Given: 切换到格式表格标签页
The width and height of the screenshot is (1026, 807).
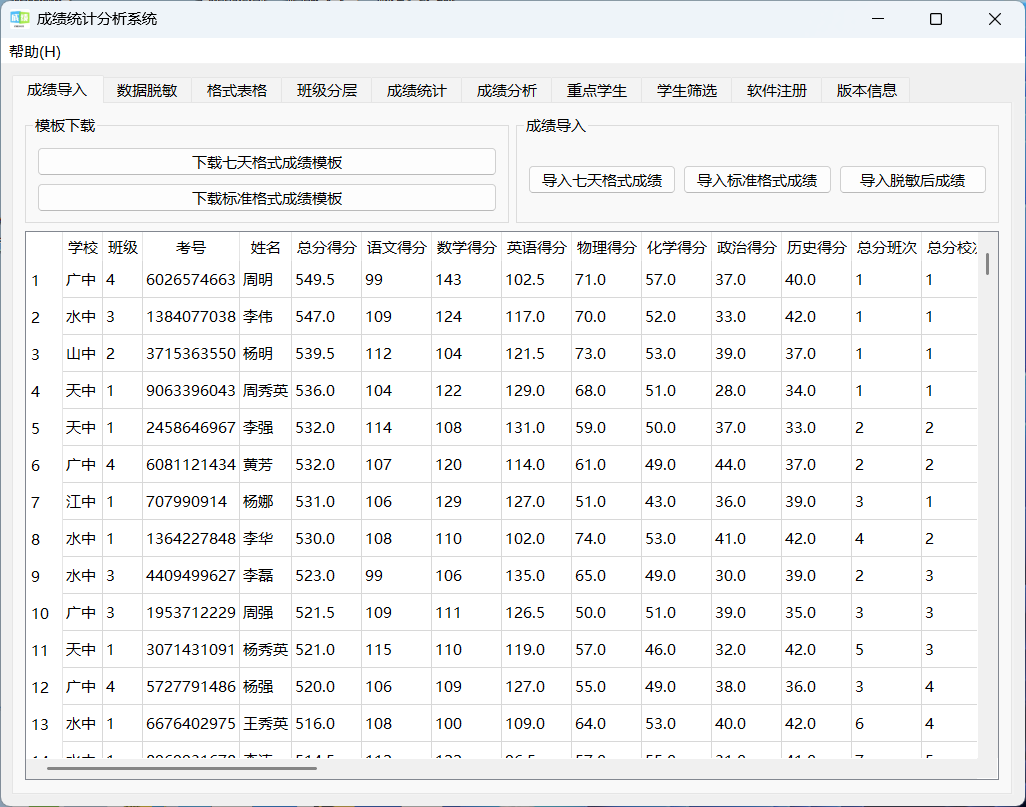Looking at the screenshot, I should [x=234, y=89].
